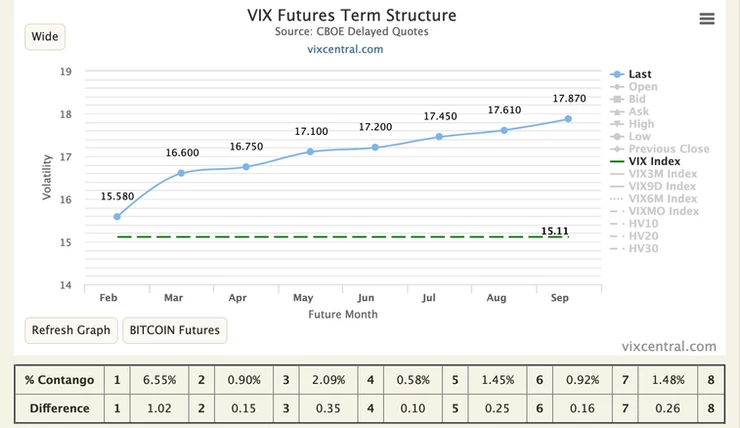The height and width of the screenshot is (428, 740).
Task: Toggle the Last series in legend
Action: [640, 74]
